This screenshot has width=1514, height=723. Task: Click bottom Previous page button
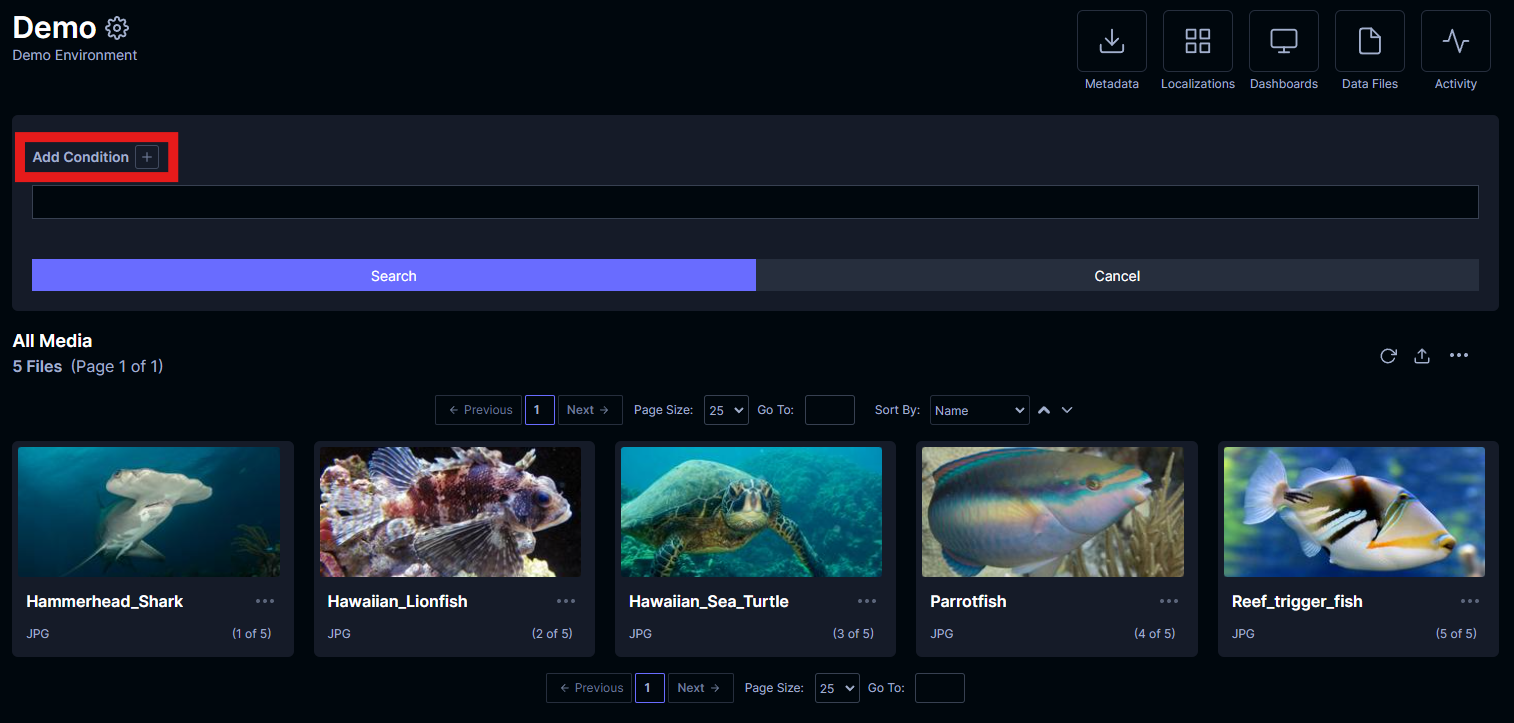590,688
